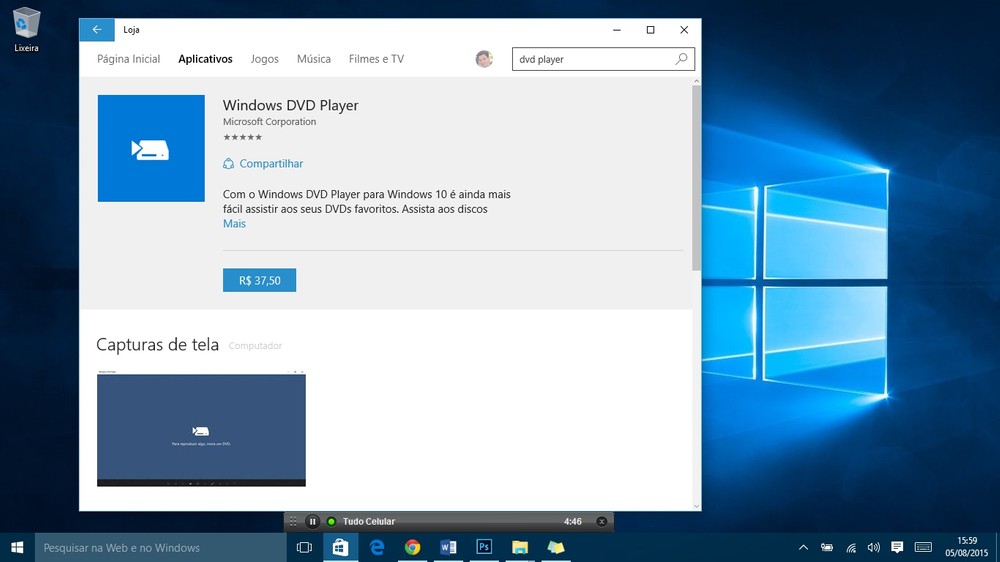Pause the Tudo Celular recording

(312, 521)
